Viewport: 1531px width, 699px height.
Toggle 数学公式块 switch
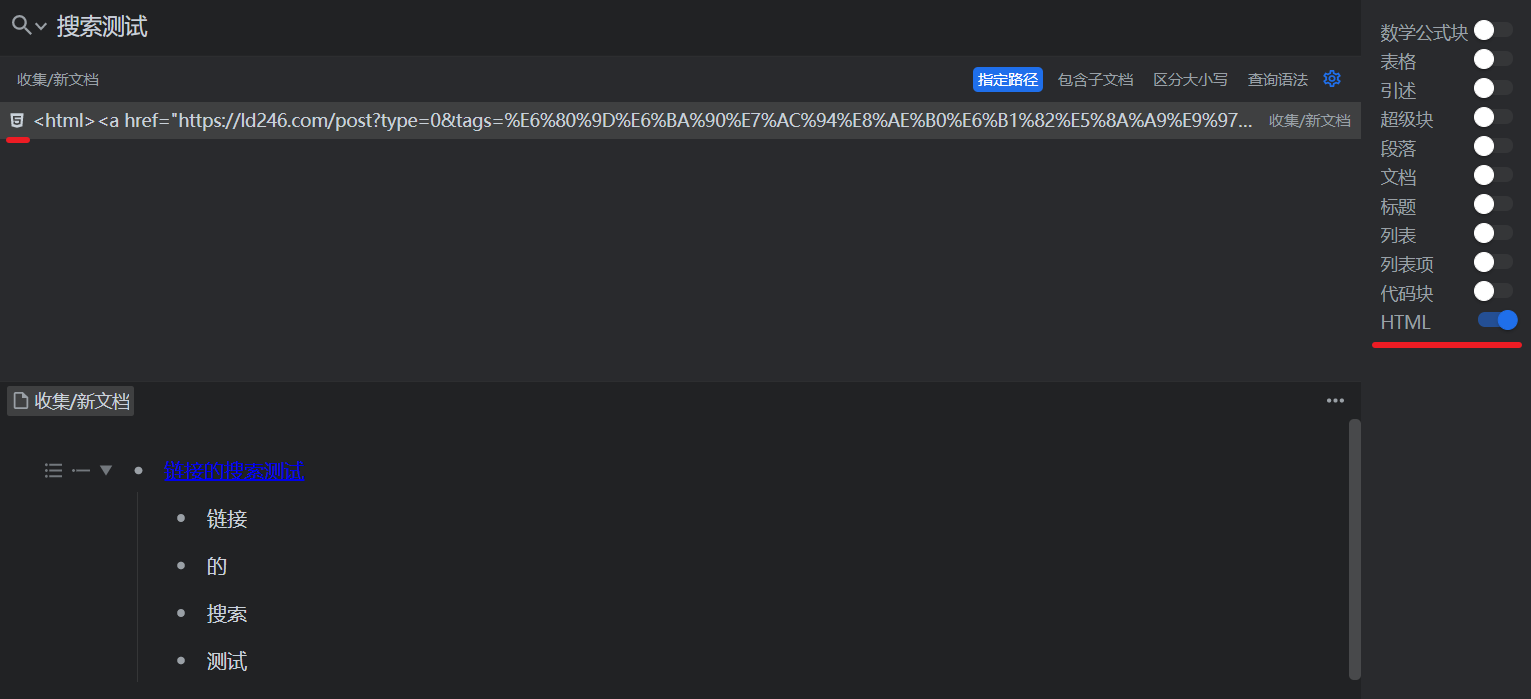(x=1493, y=30)
